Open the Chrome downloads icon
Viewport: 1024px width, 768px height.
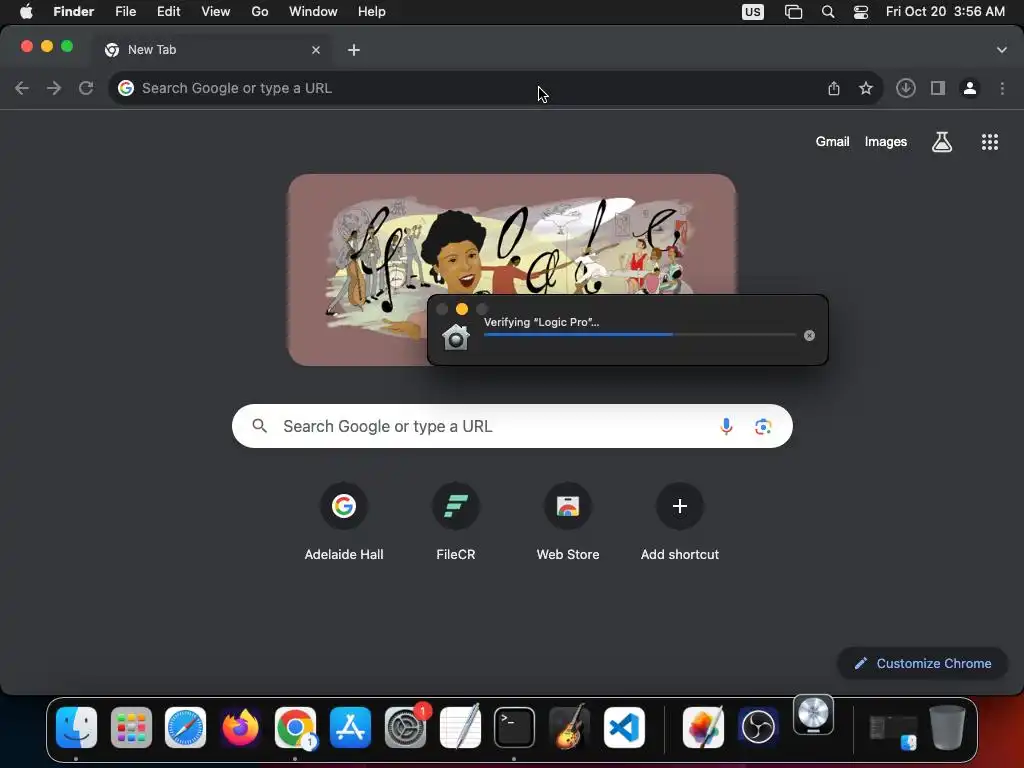coord(906,88)
